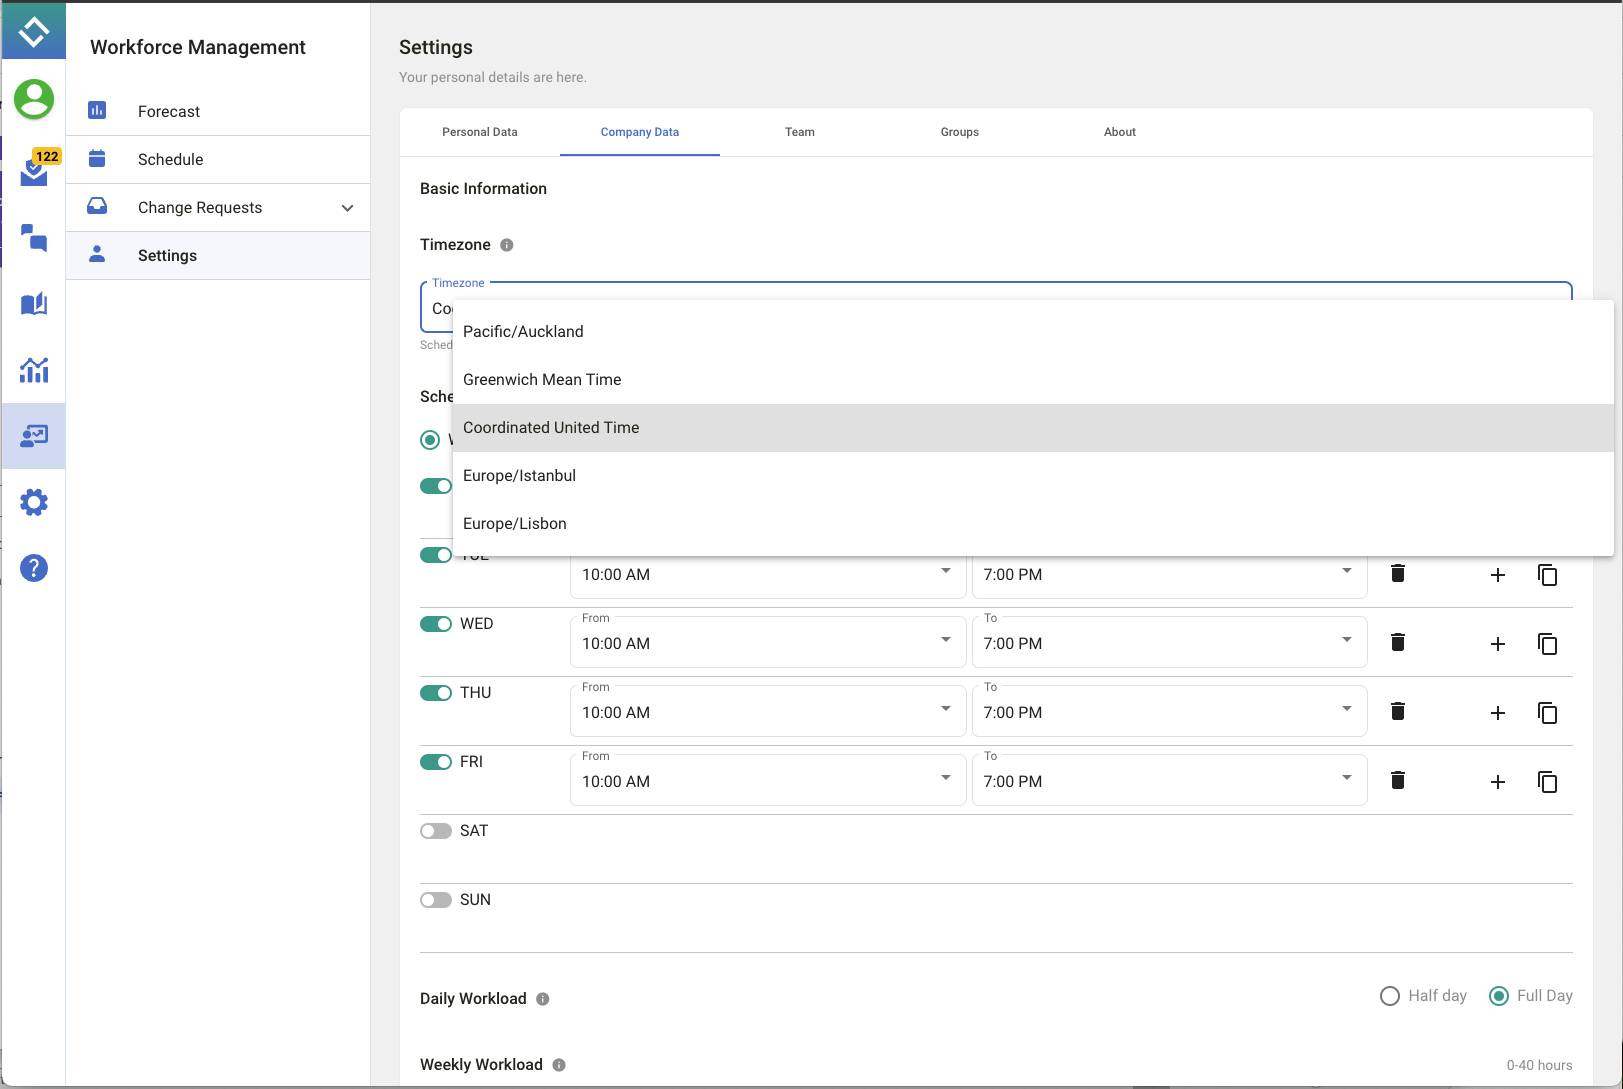Choose Europe/Istanbul from the timezone list
This screenshot has width=1623, height=1089.
519,476
